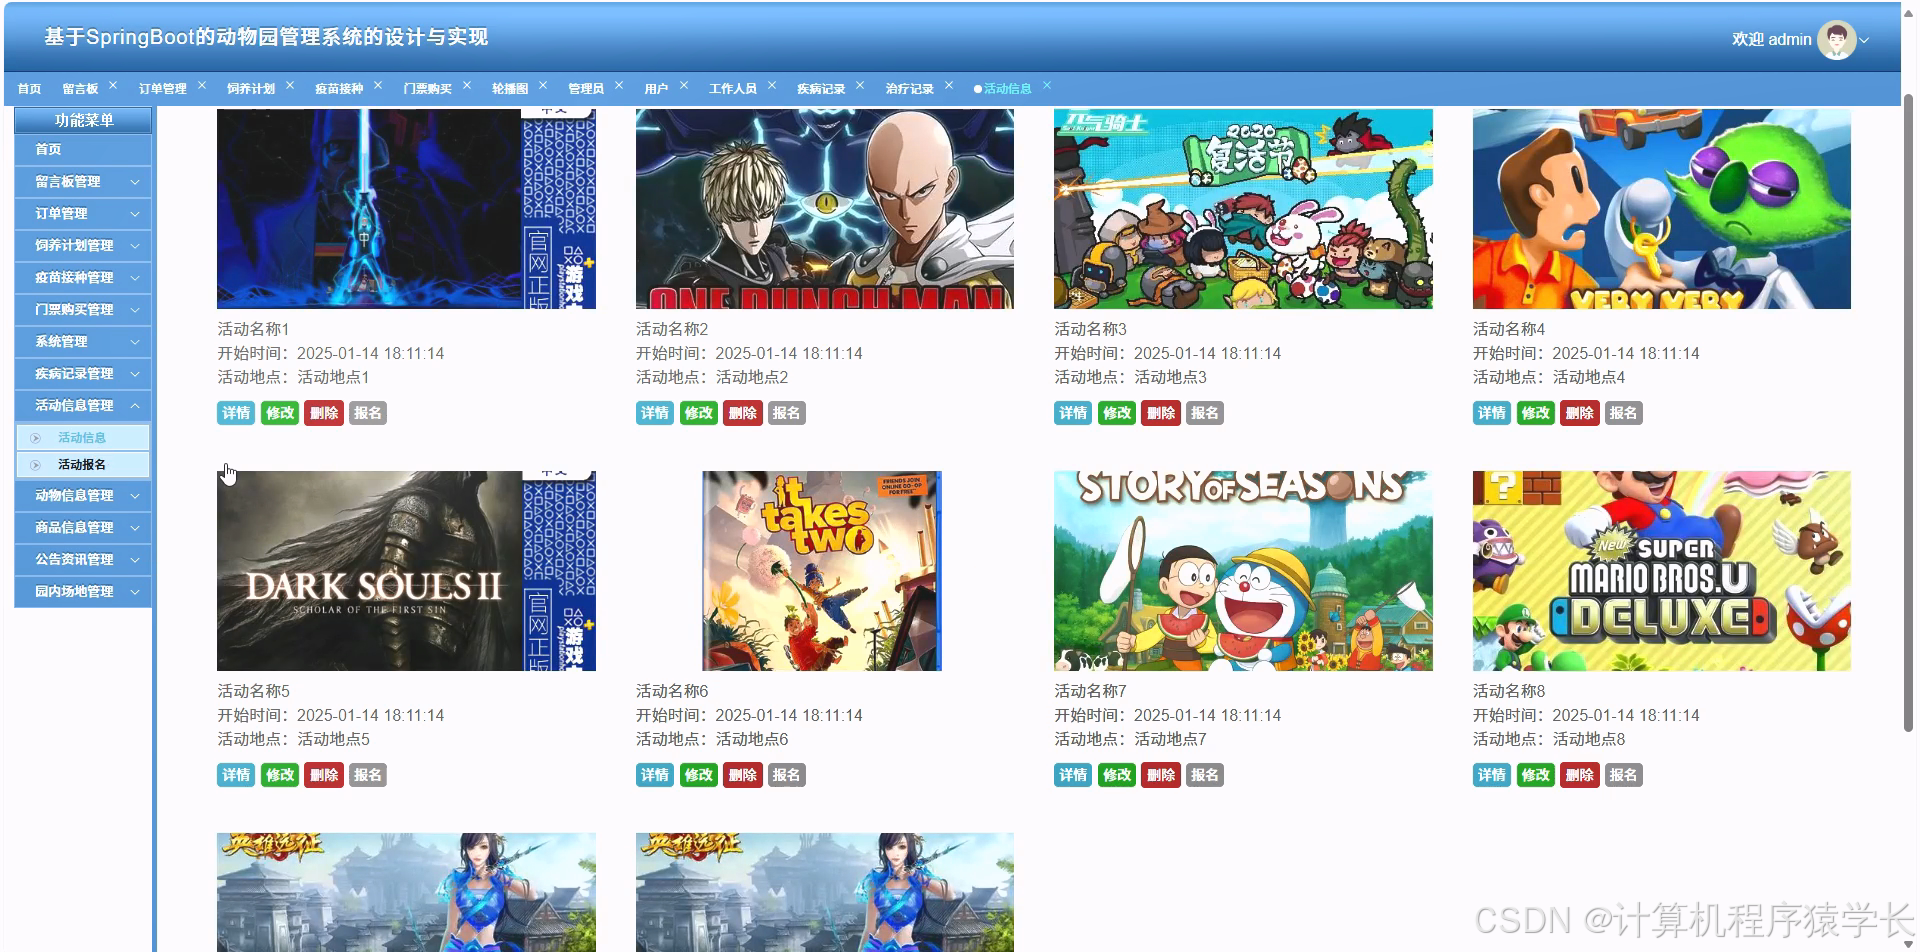
Task: Click the circle icon beside sidebar 活动信息
Action: coord(36,438)
